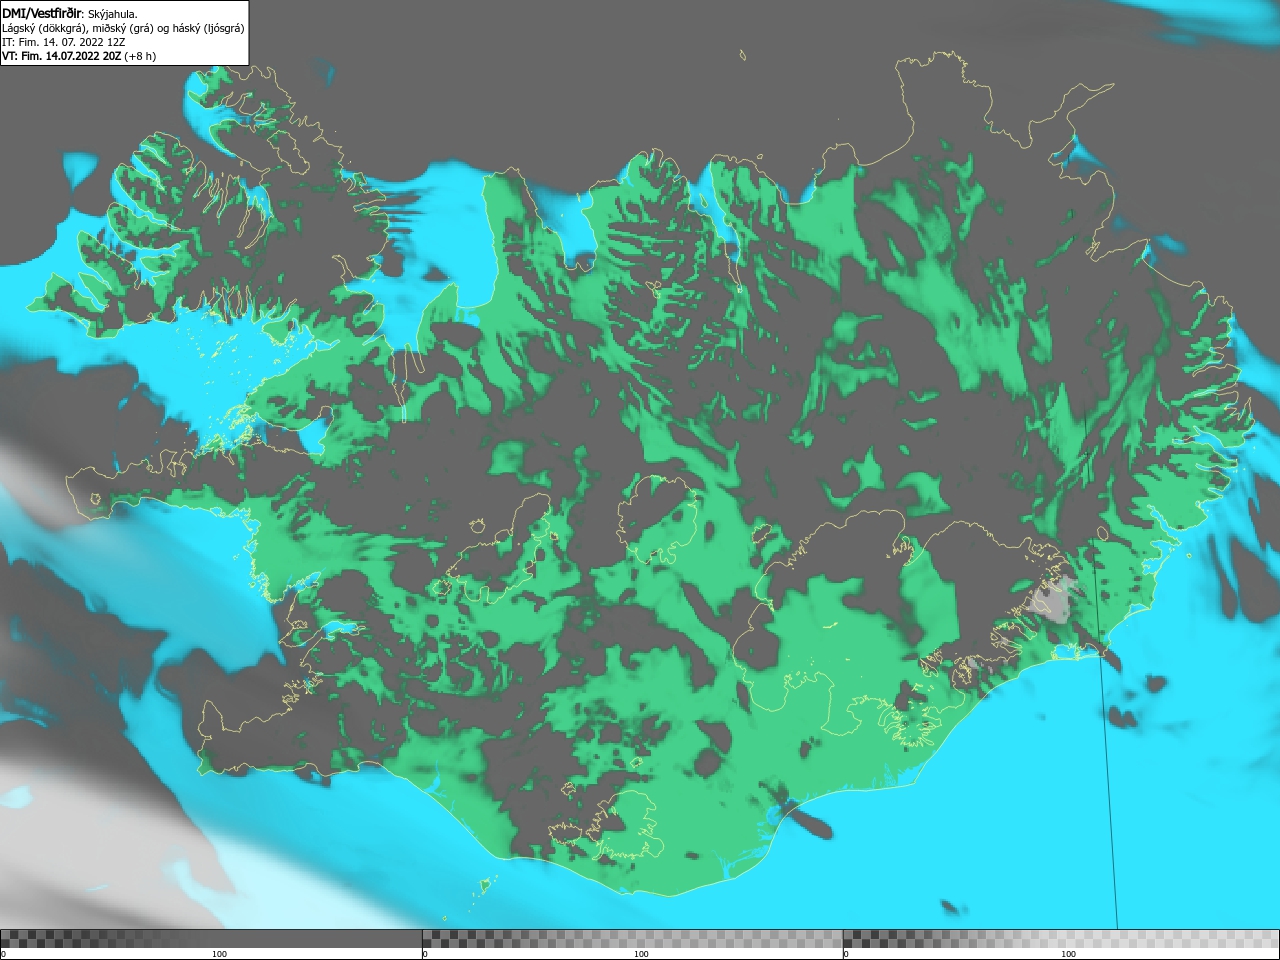Click the '100' label under middle scale bar
1280x960 pixels.
(641, 954)
